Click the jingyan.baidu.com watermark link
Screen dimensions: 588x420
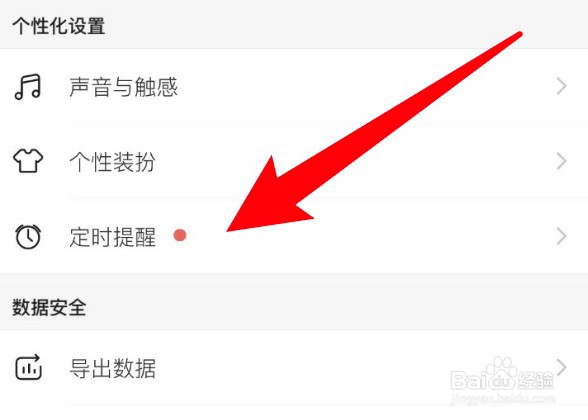point(502,398)
